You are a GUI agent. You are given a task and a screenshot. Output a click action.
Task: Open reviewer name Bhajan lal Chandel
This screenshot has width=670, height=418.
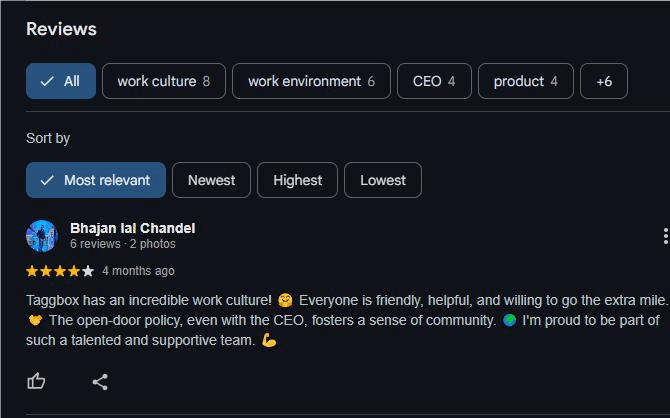click(x=132, y=228)
